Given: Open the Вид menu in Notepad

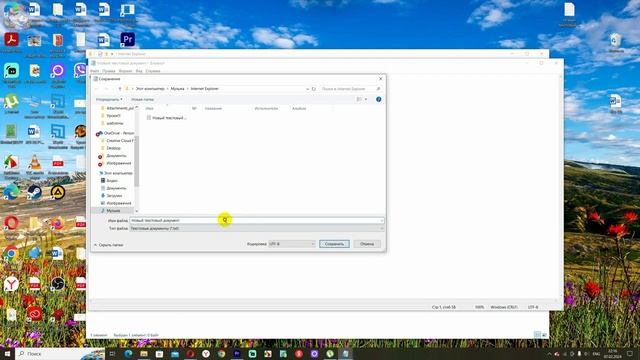Looking at the screenshot, I should pos(139,71).
